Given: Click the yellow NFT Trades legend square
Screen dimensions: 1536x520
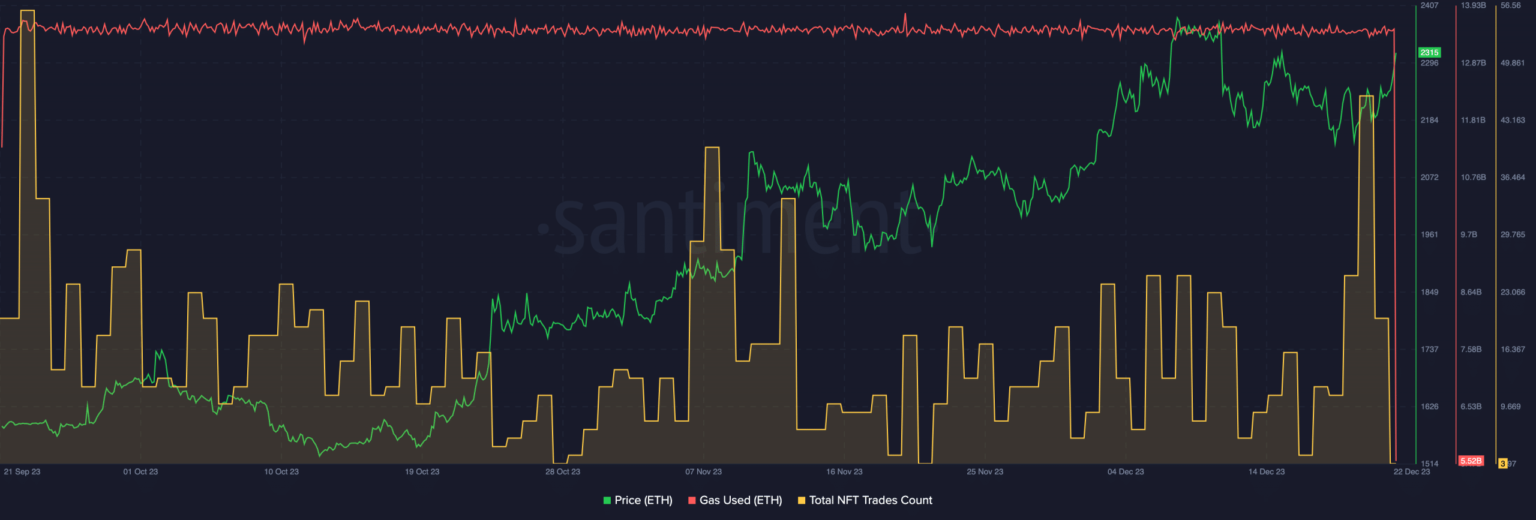Looking at the screenshot, I should pyautogui.click(x=800, y=500).
